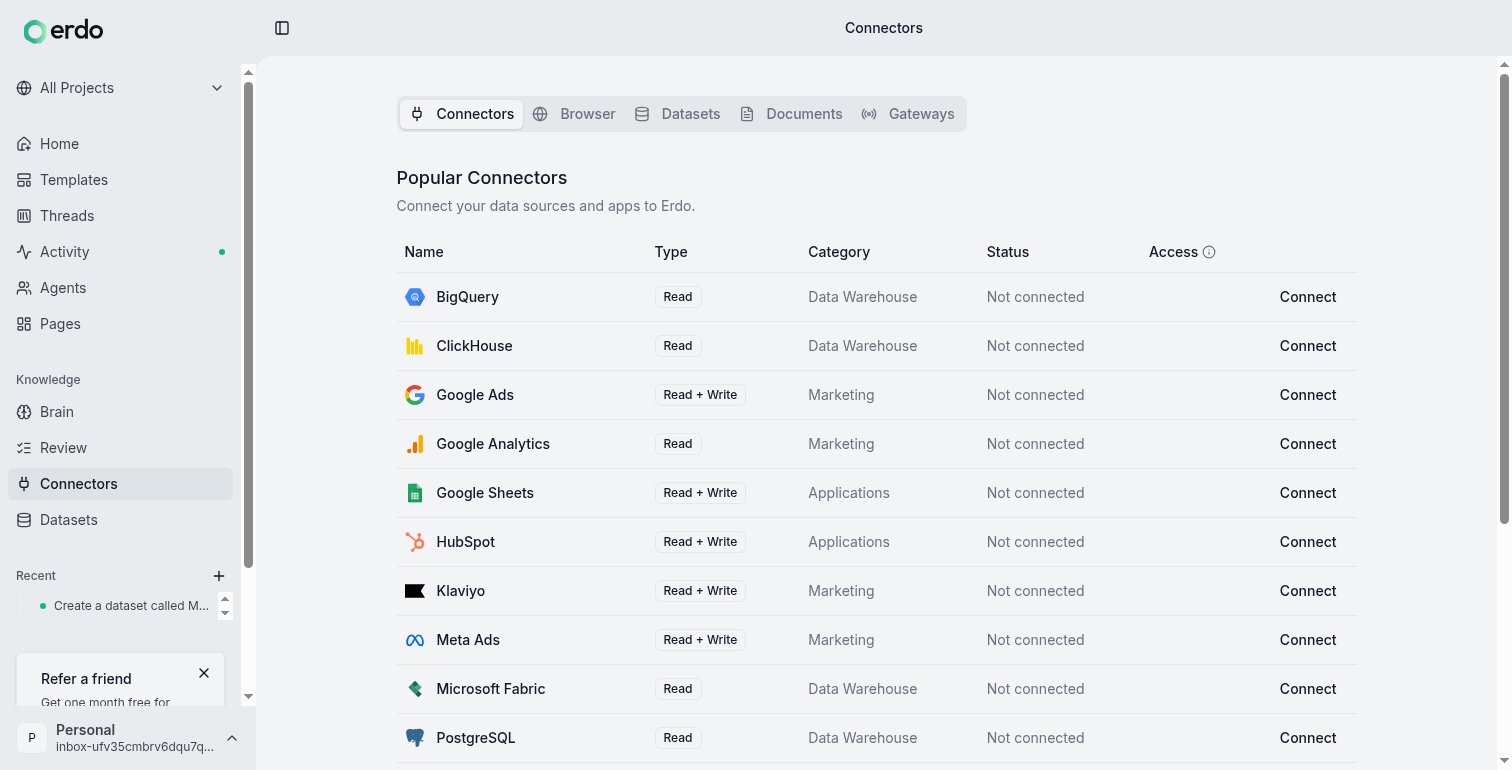This screenshot has width=1512, height=770.
Task: Click the PostgreSQL elephant icon
Action: tap(415, 738)
